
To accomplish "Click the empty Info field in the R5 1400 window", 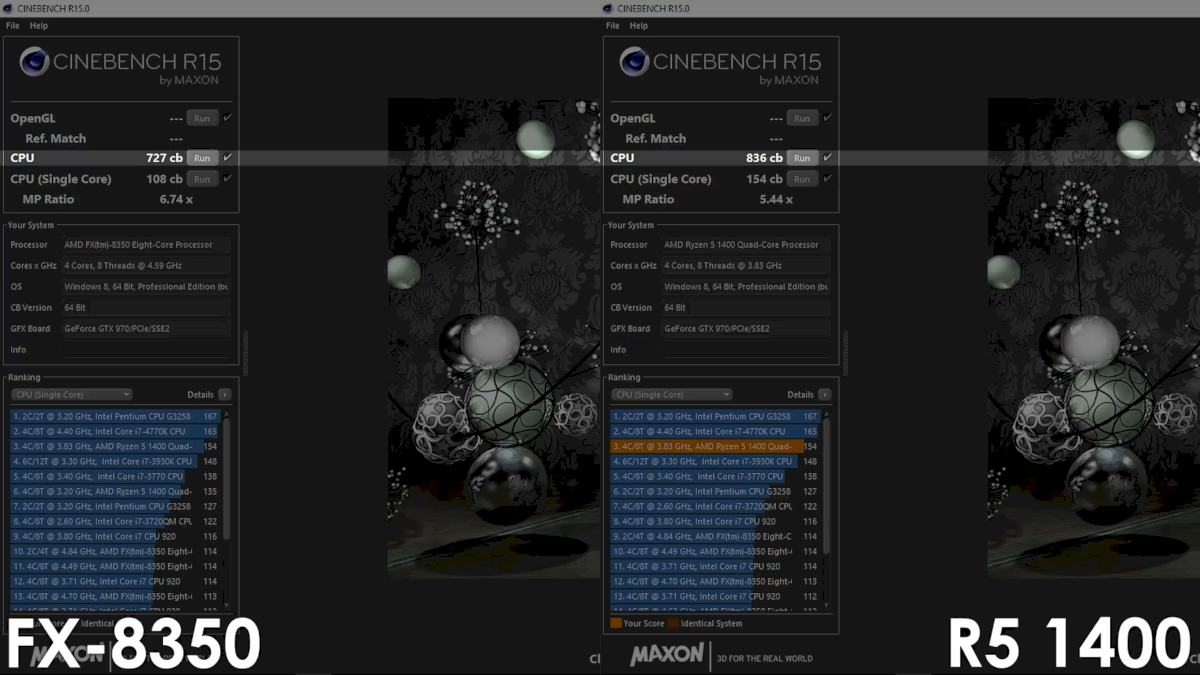I will click(746, 350).
